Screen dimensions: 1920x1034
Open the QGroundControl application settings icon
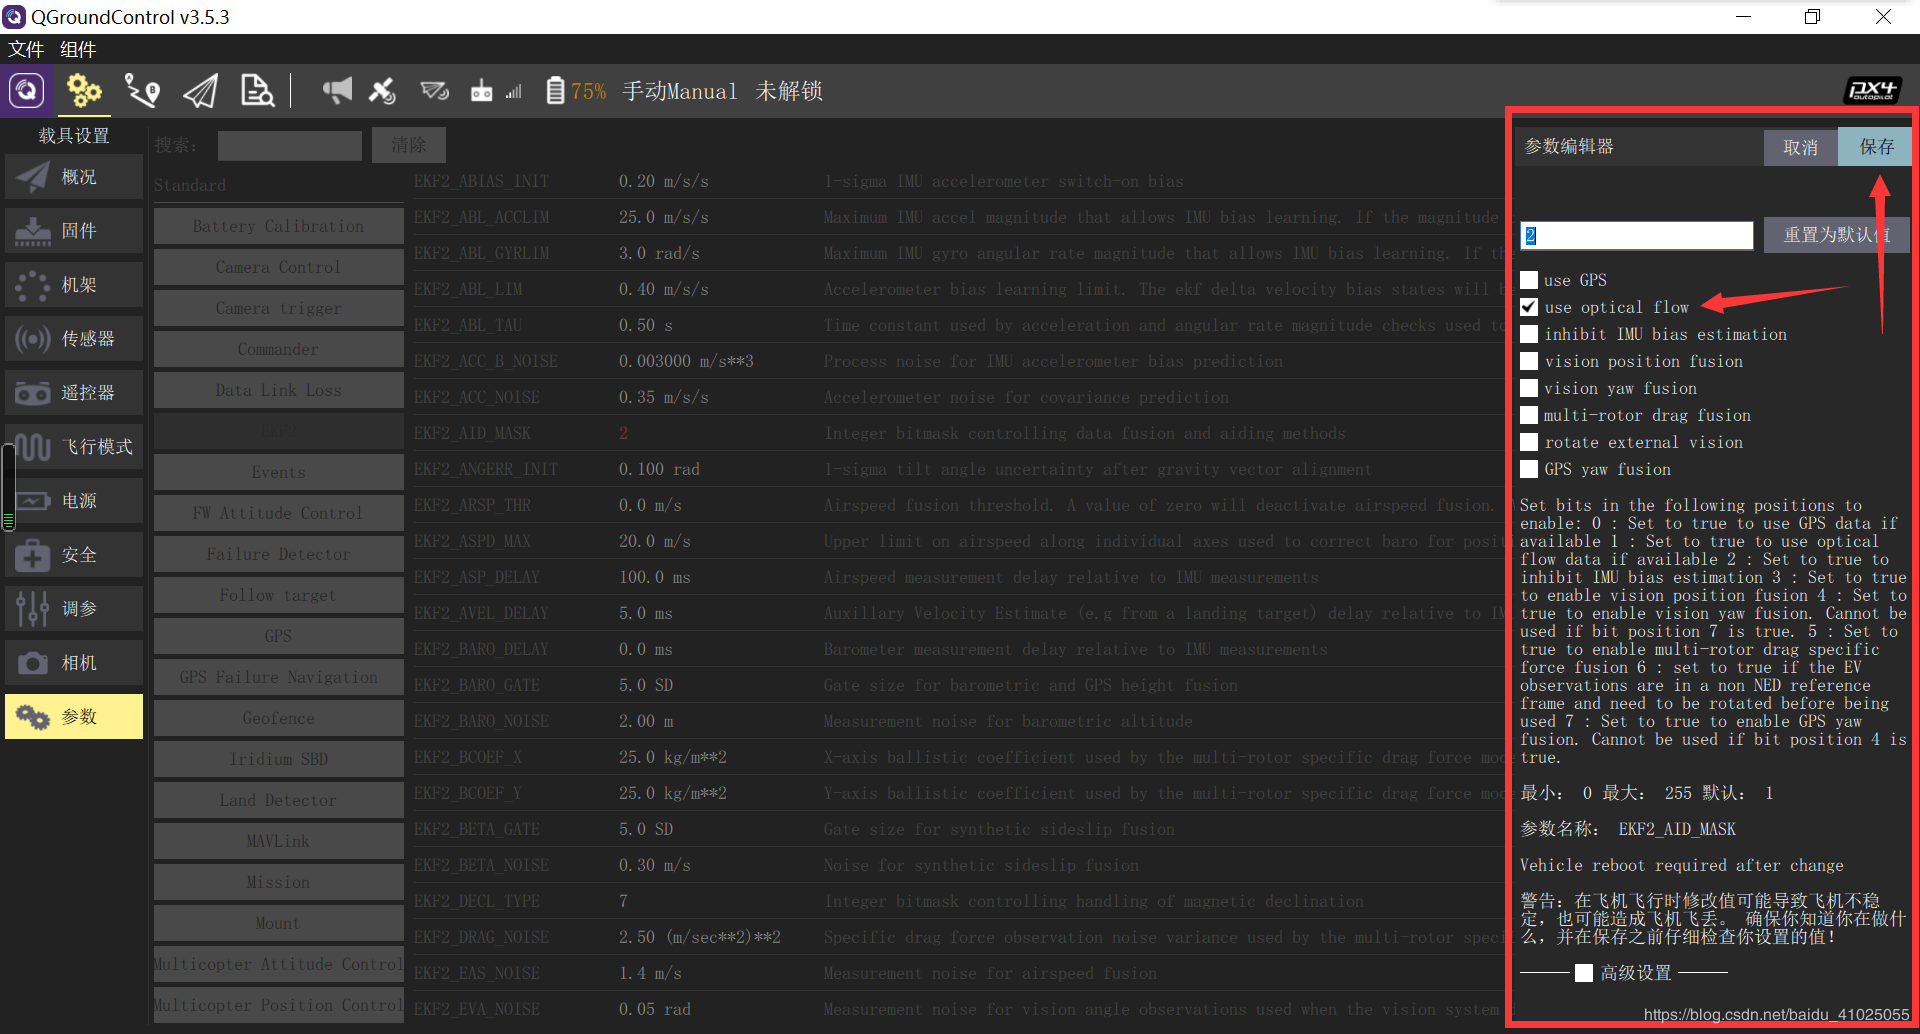[x=27, y=91]
